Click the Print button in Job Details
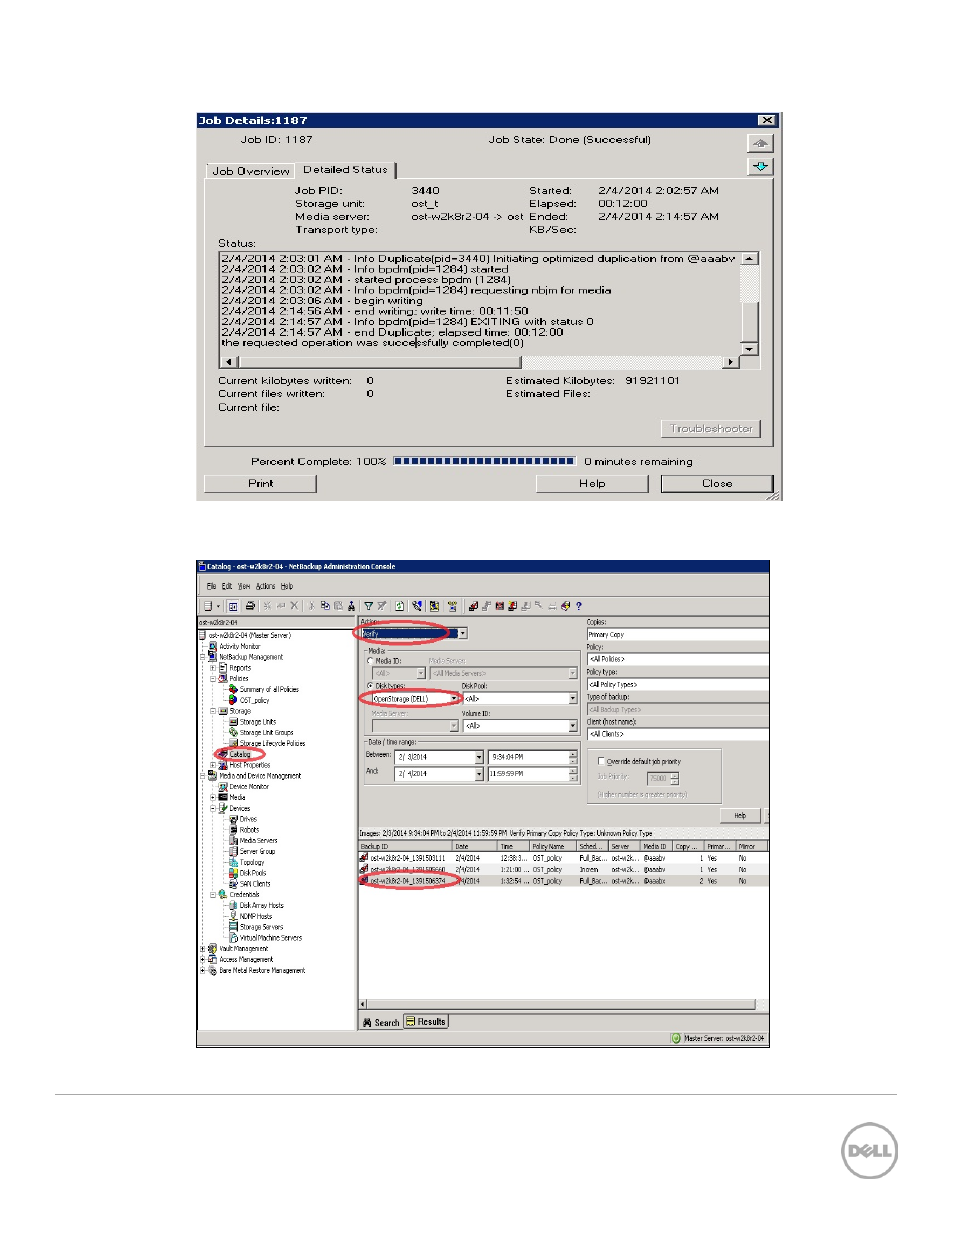The width and height of the screenshot is (954, 1235). [x=260, y=483]
